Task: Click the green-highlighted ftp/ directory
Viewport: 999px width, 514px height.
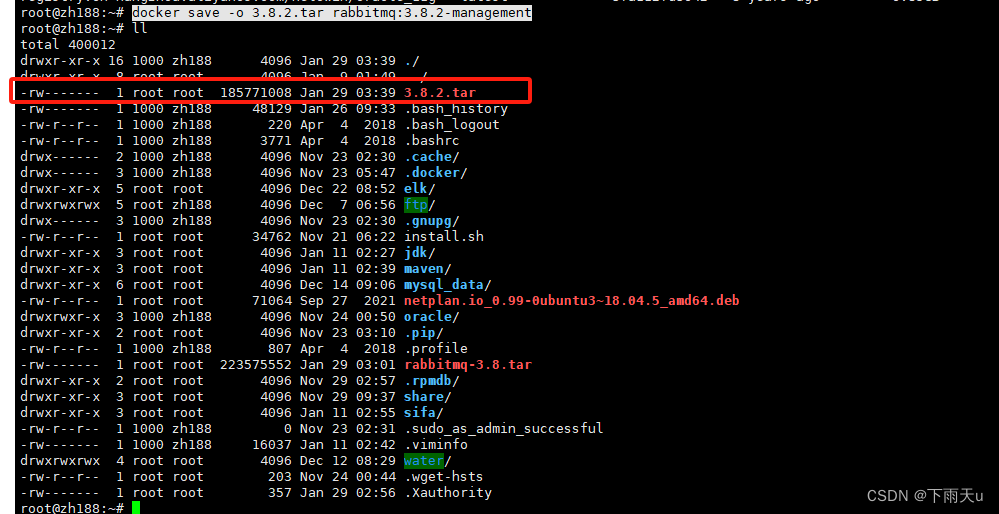Action: (x=420, y=205)
